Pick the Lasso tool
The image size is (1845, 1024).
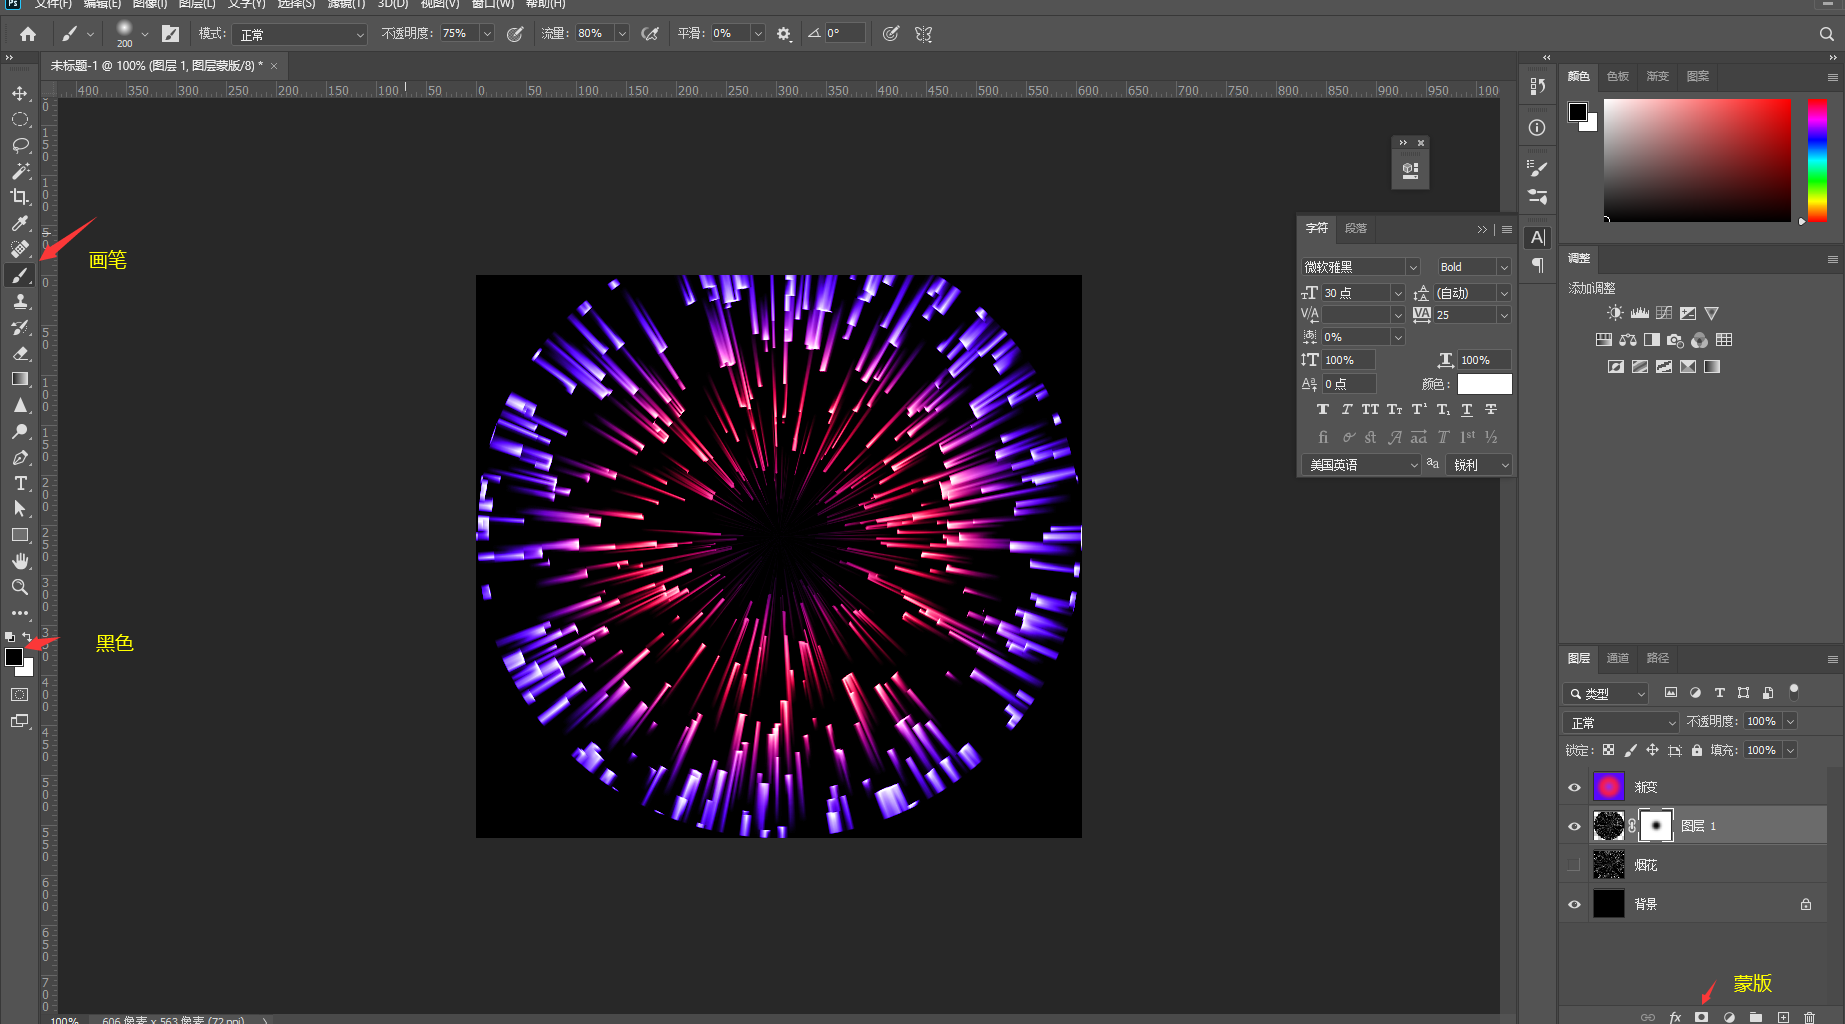tap(20, 145)
